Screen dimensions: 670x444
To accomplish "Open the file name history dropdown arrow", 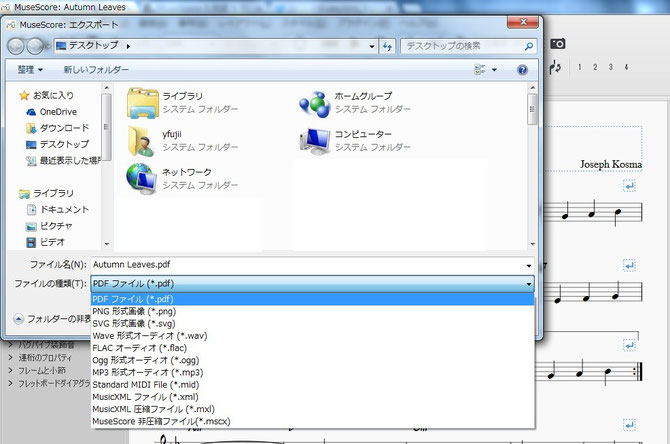I will pos(529,265).
